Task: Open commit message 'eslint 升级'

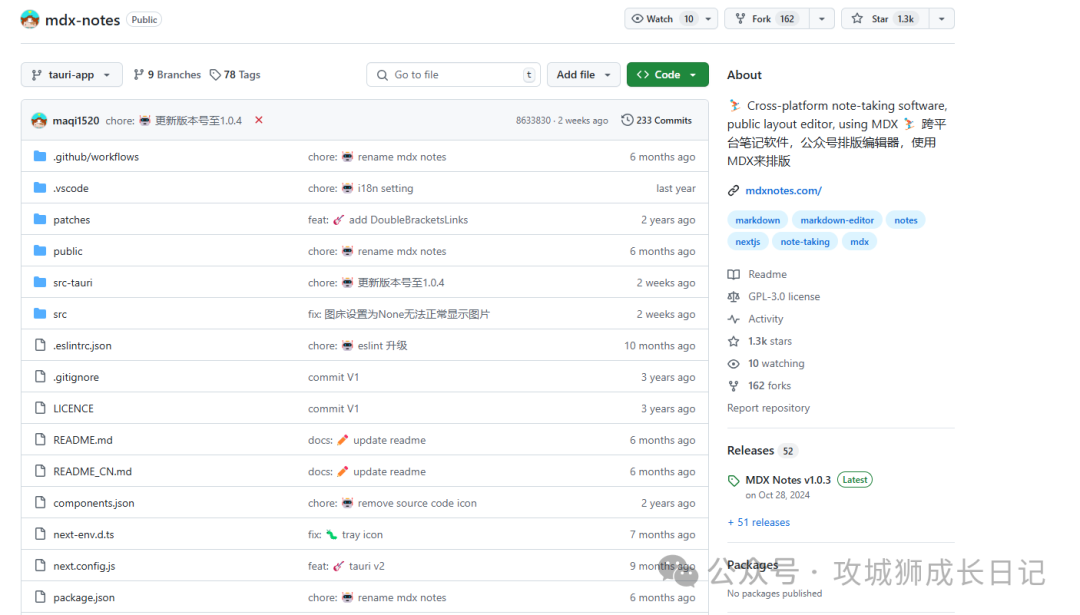Action: (x=382, y=346)
